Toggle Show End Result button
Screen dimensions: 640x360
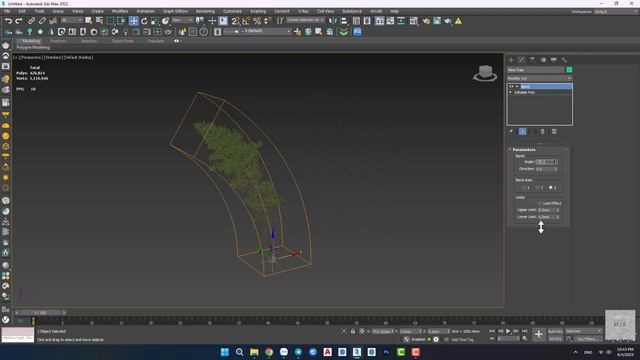pos(522,131)
